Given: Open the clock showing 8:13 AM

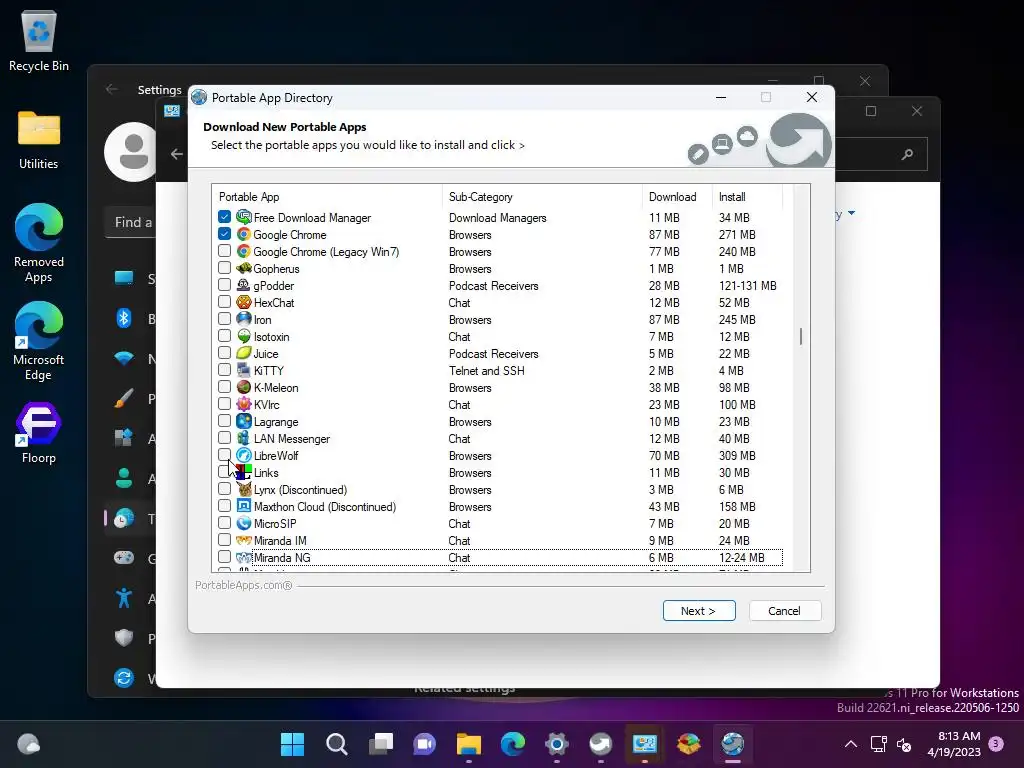Looking at the screenshot, I should (x=953, y=744).
